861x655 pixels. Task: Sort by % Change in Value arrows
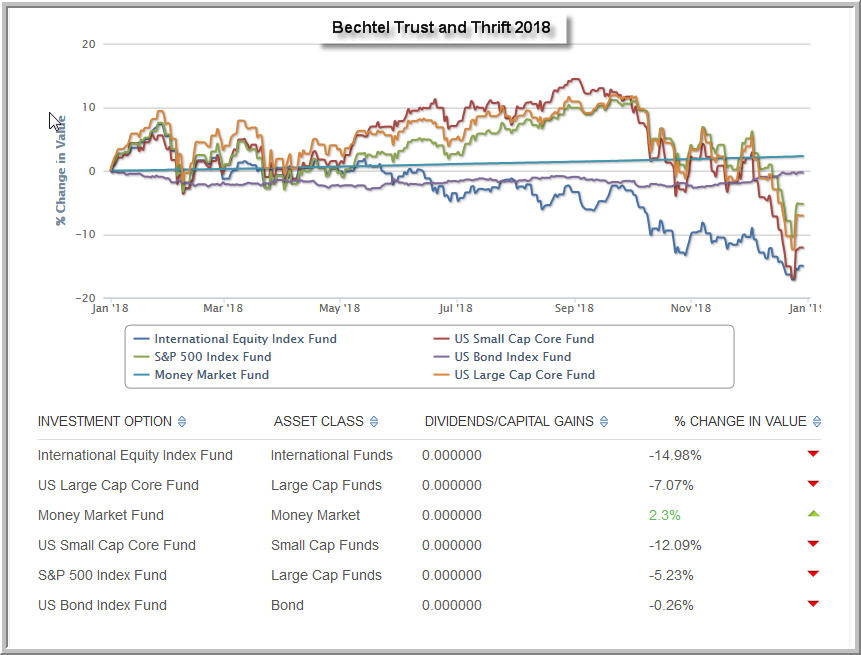click(x=817, y=422)
